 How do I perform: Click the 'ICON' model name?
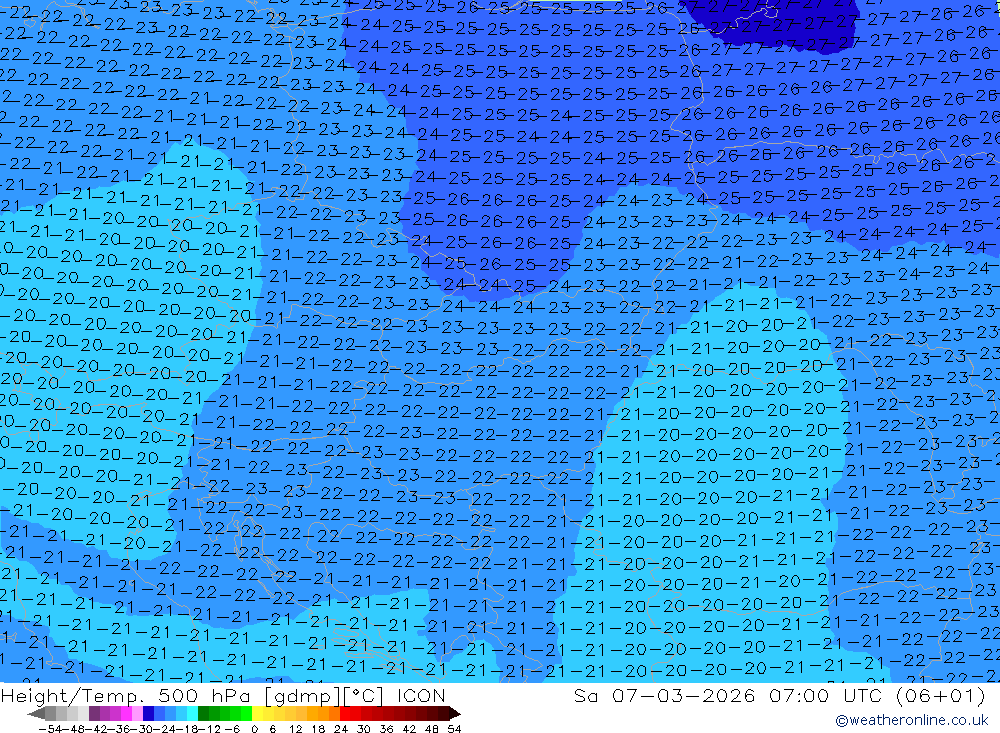pyautogui.click(x=421, y=696)
